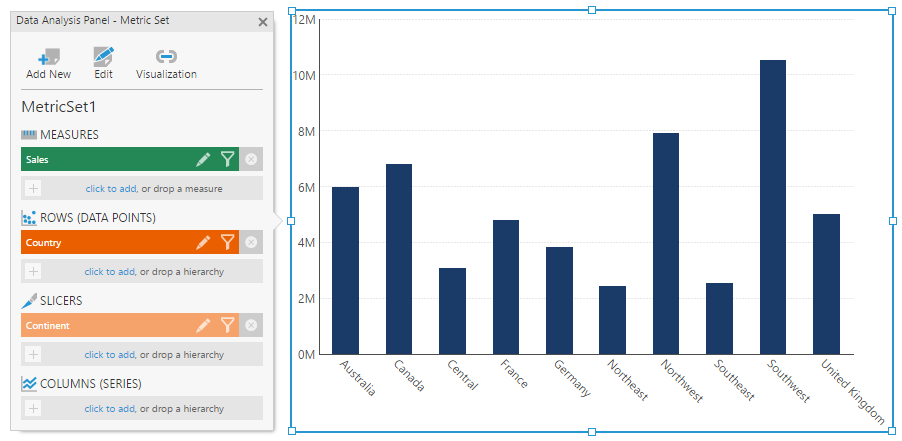The width and height of the screenshot is (902, 441).
Task: Click the Northwest bar in the chart
Action: 665,243
